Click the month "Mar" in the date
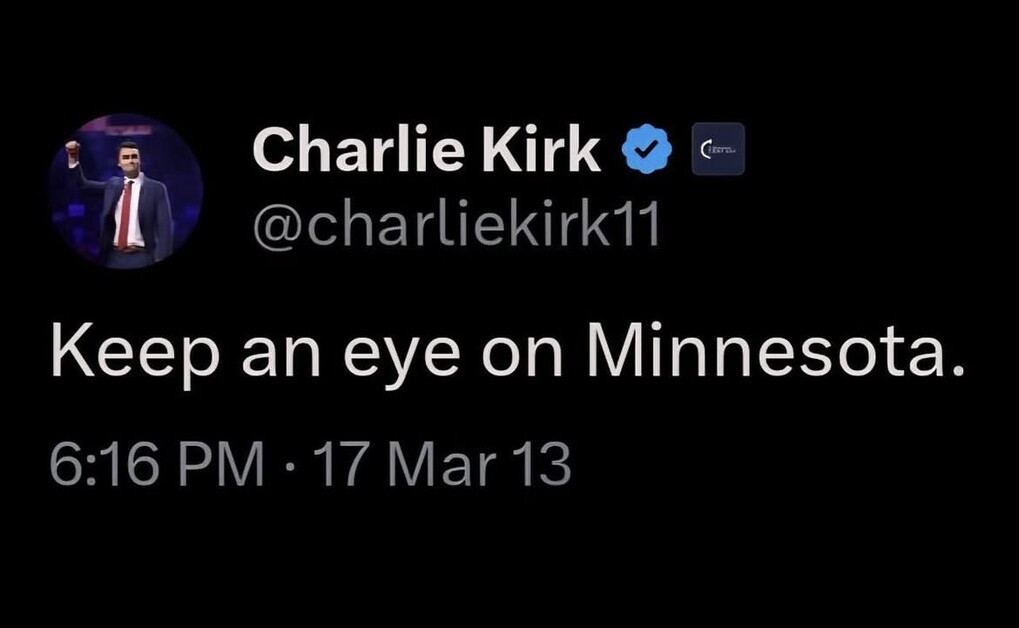 coord(443,466)
